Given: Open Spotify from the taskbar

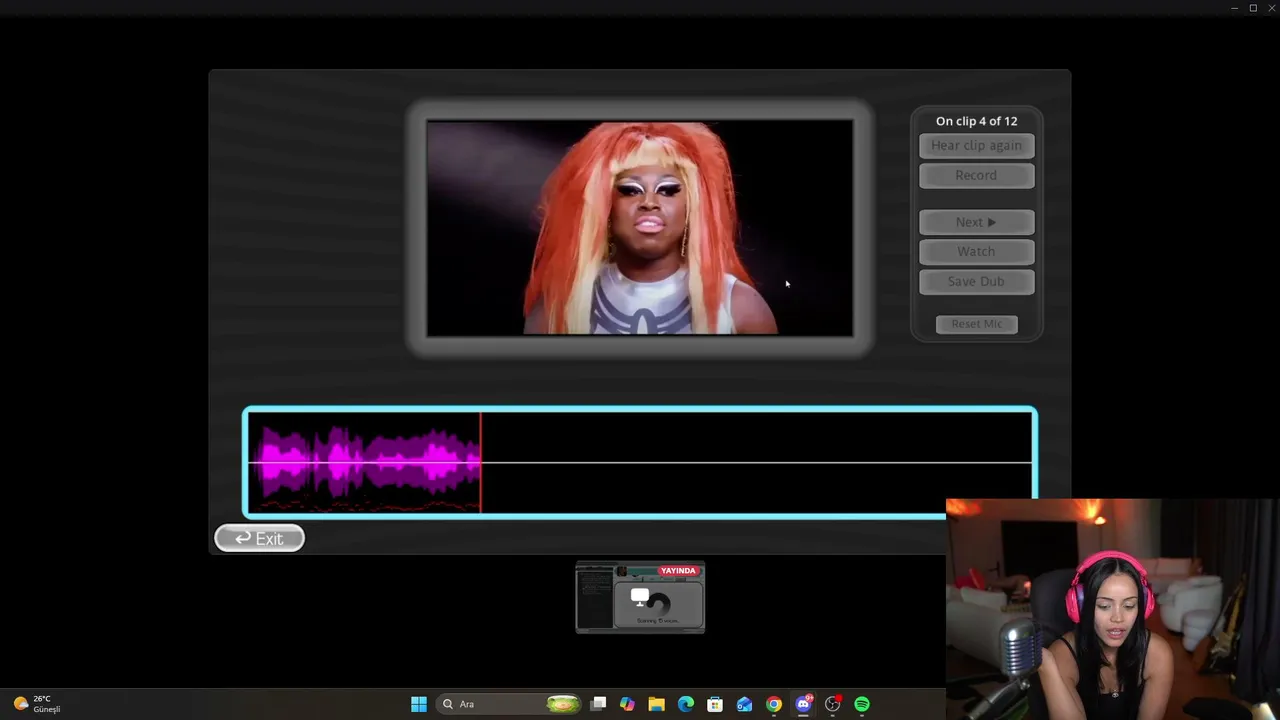Looking at the screenshot, I should point(862,704).
